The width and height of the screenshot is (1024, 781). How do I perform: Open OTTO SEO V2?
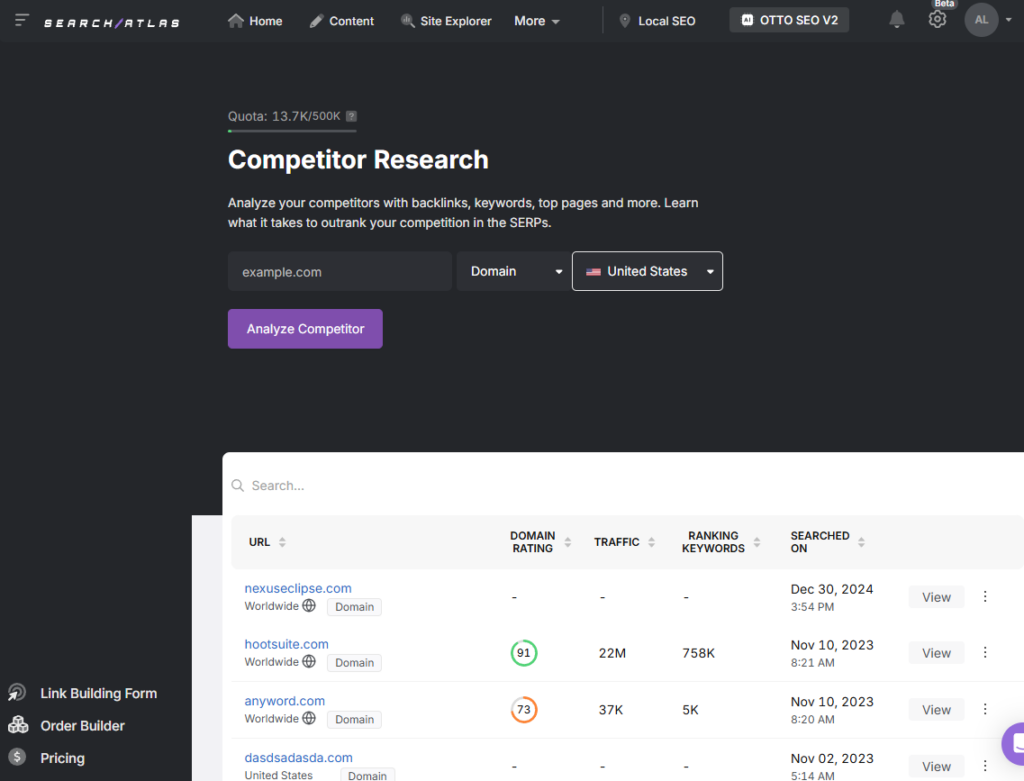(789, 20)
